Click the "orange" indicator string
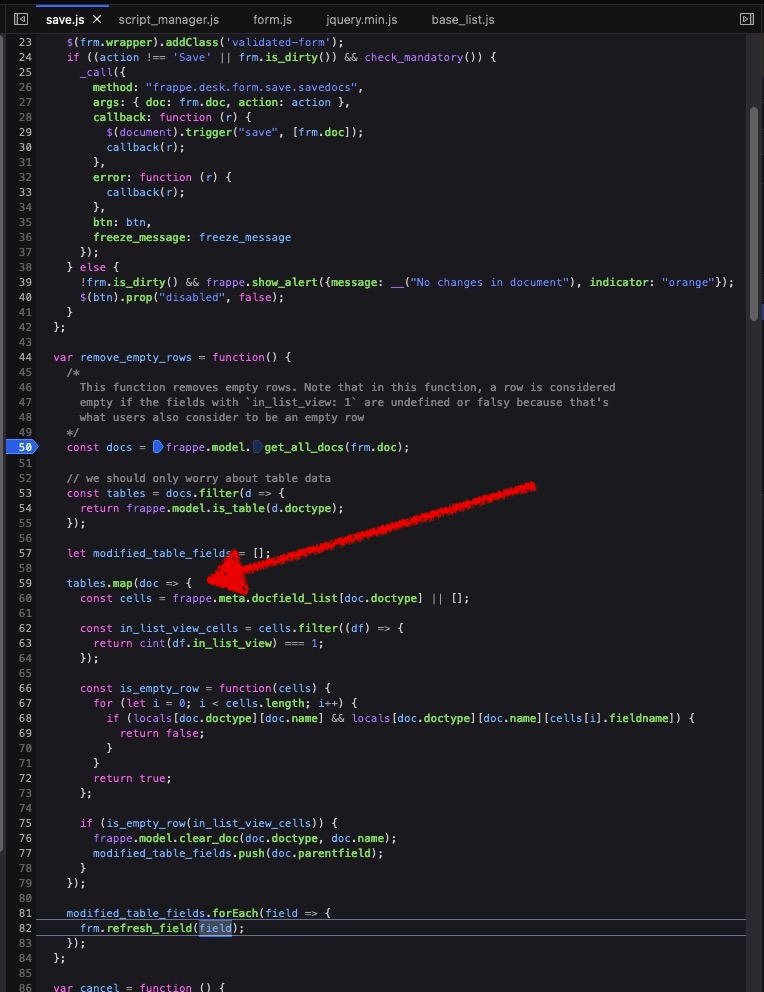The height and width of the screenshot is (992, 764). coord(687,282)
